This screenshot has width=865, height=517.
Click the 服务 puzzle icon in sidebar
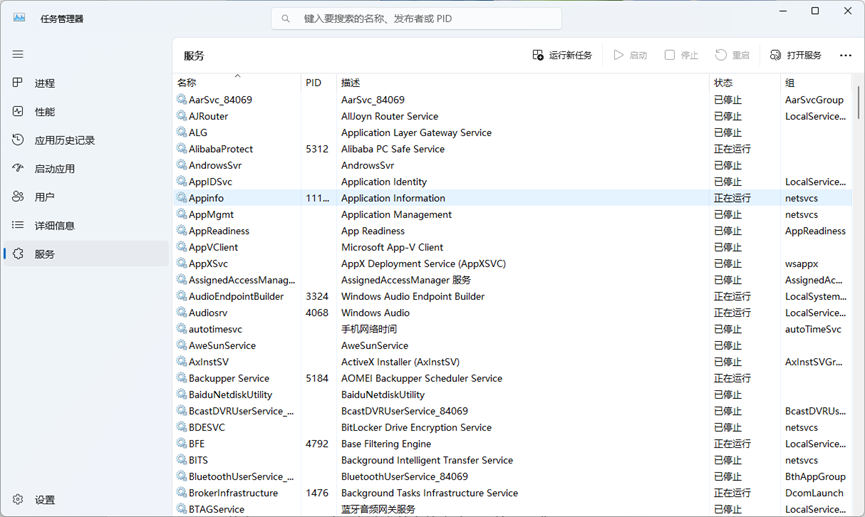point(18,254)
